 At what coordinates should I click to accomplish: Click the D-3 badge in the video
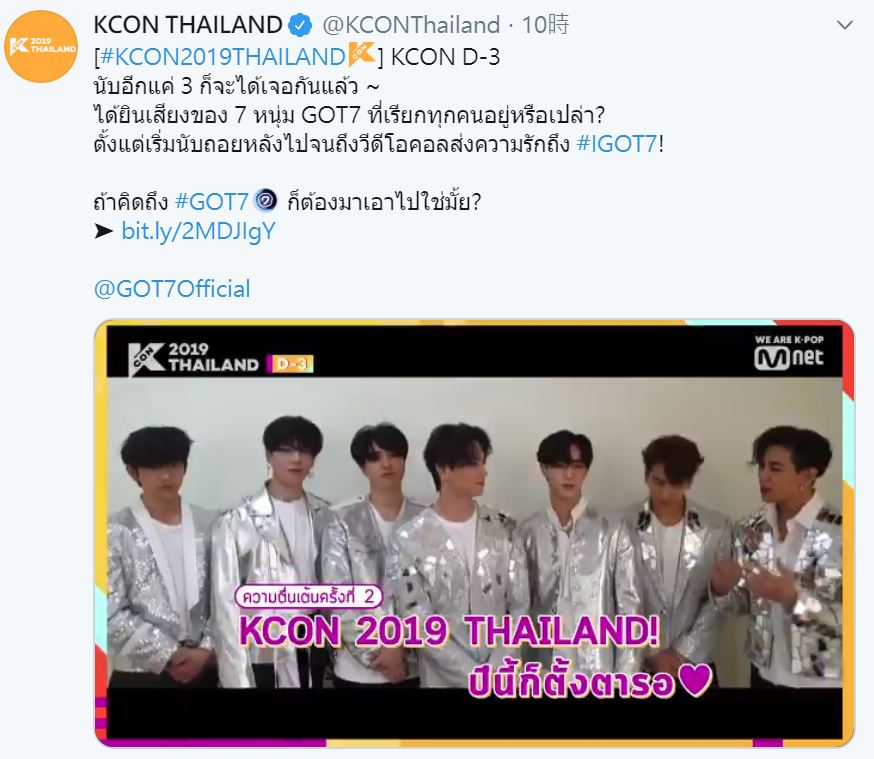(x=290, y=364)
